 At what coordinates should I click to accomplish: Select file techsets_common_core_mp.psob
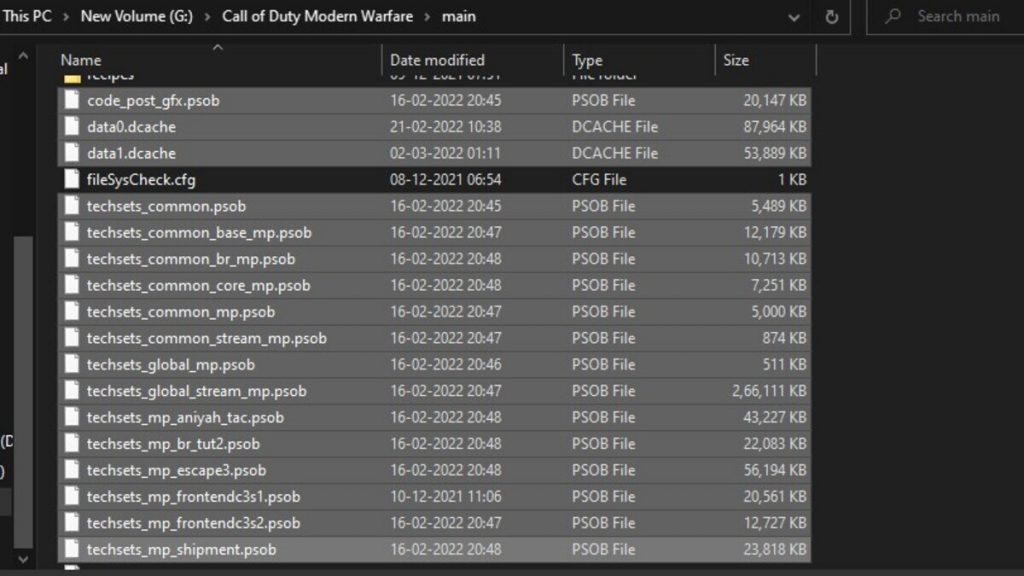coord(199,285)
